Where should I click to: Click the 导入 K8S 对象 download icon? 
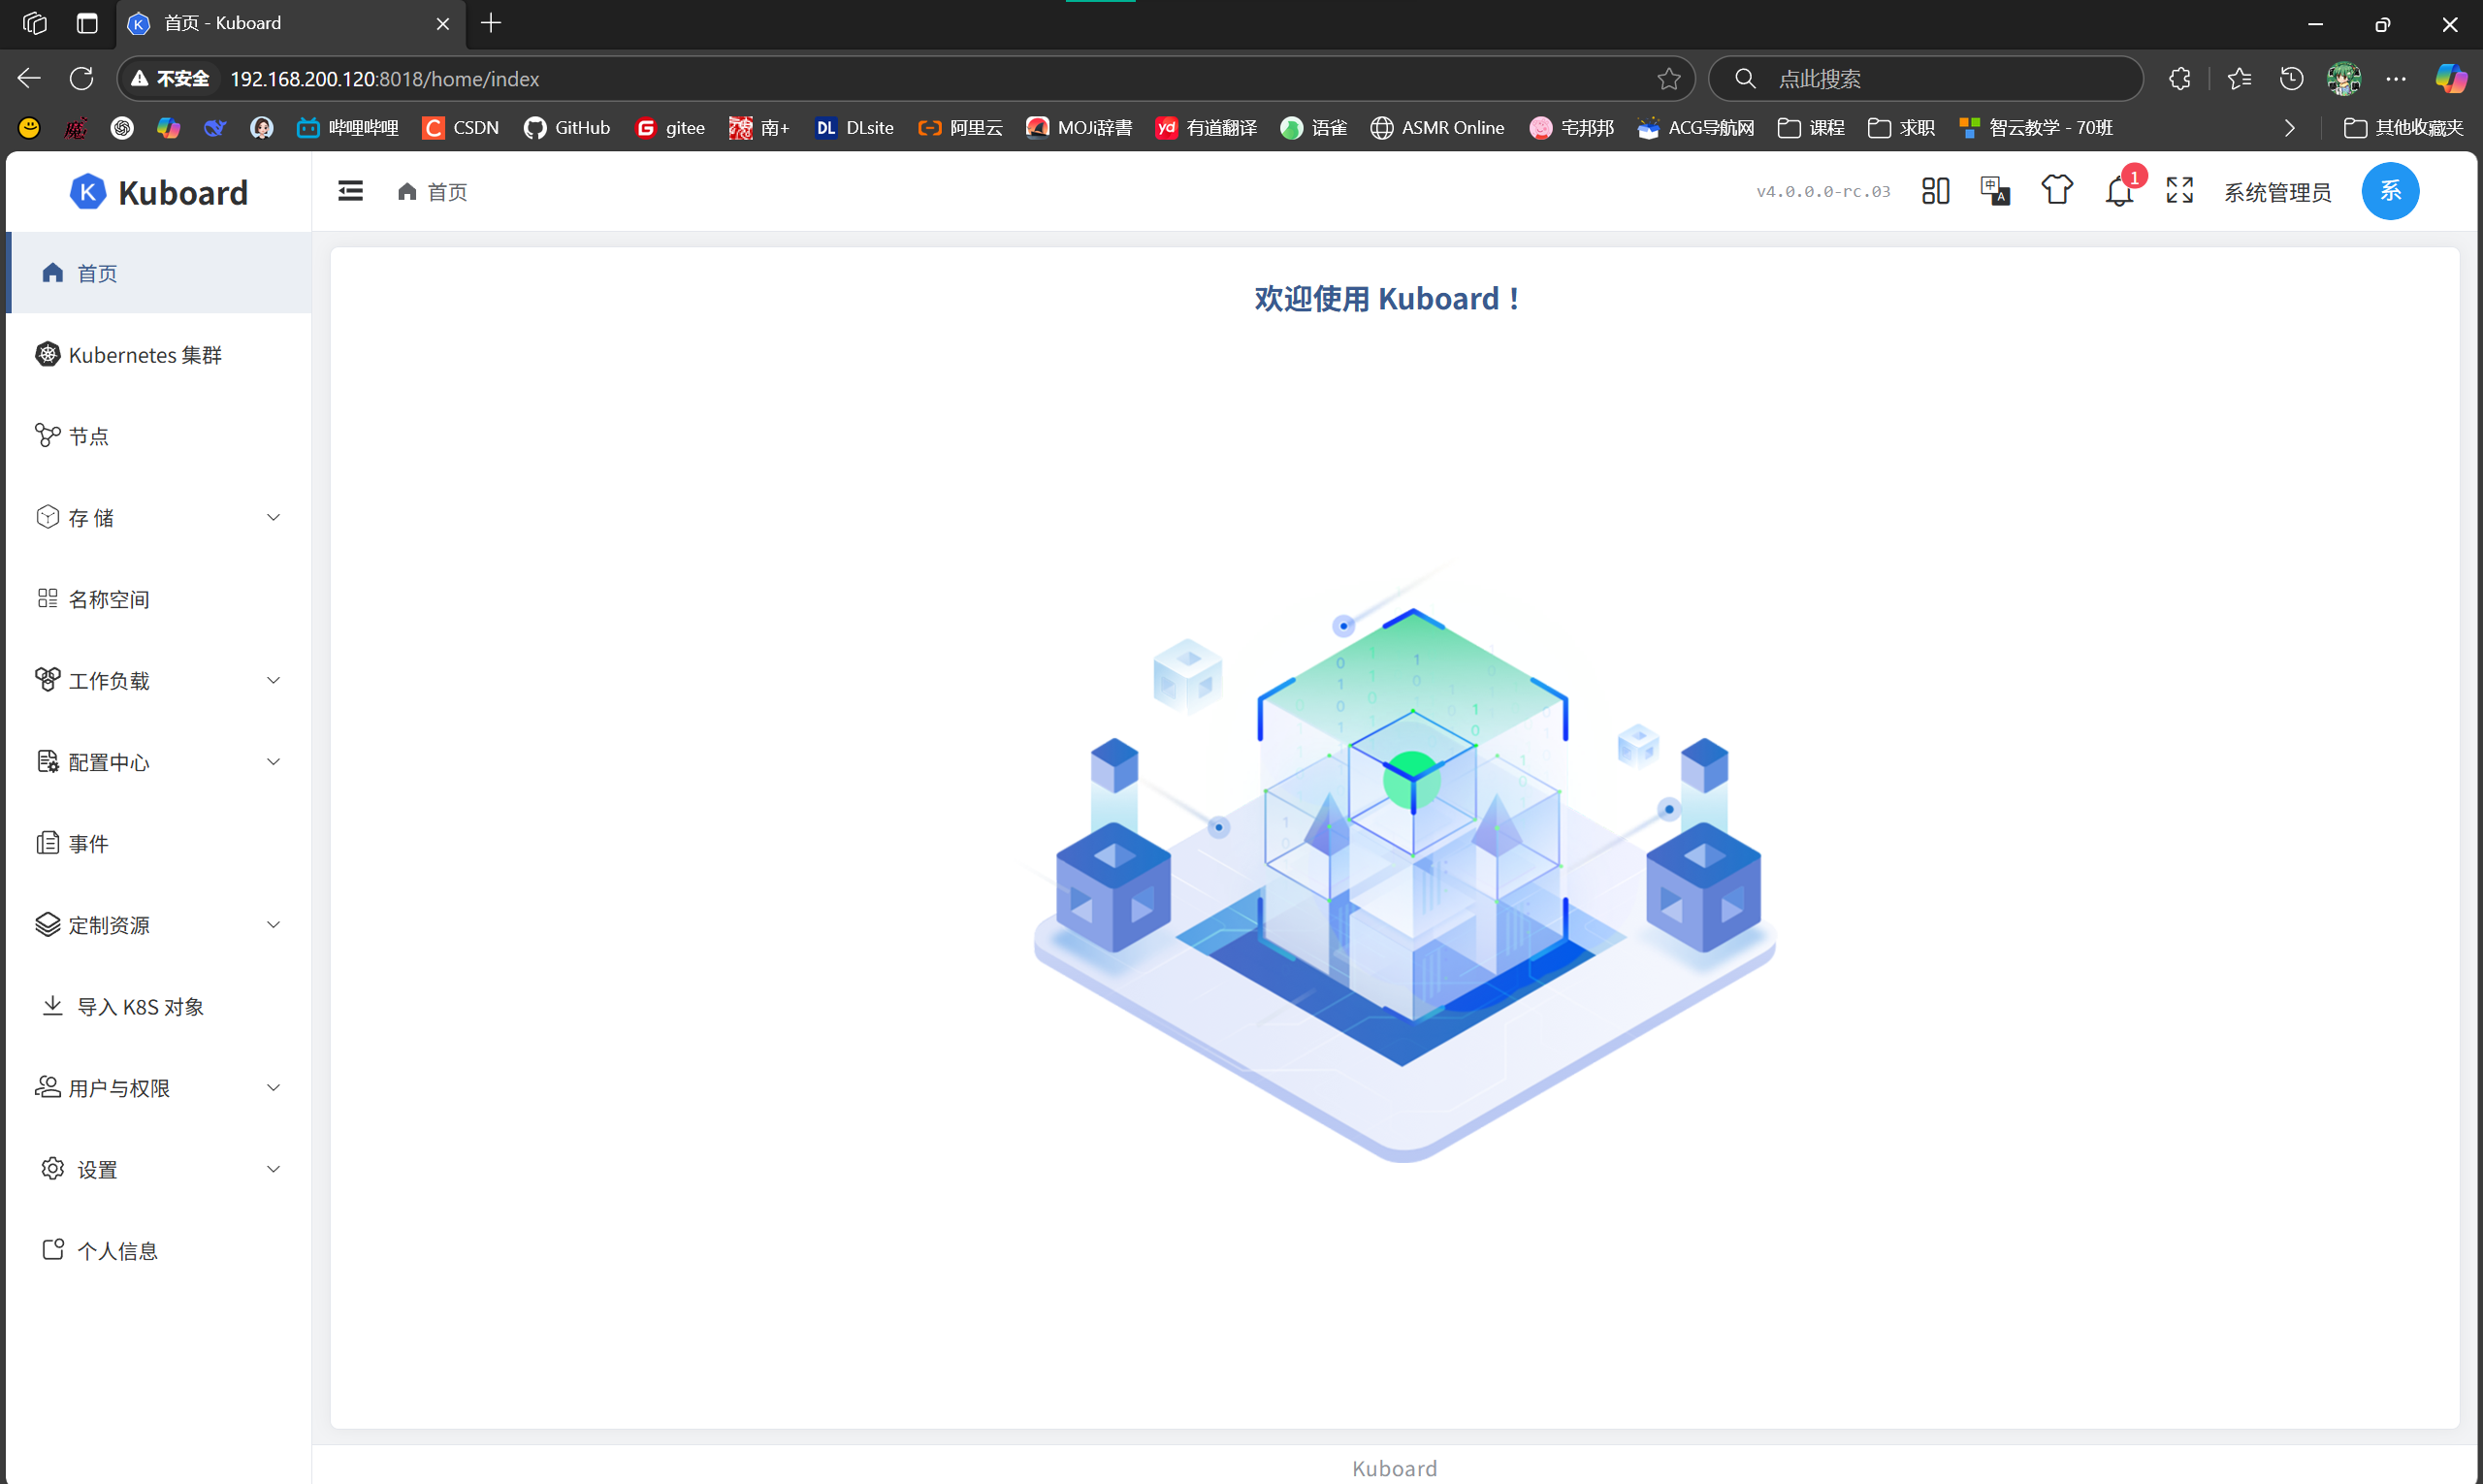53,1005
